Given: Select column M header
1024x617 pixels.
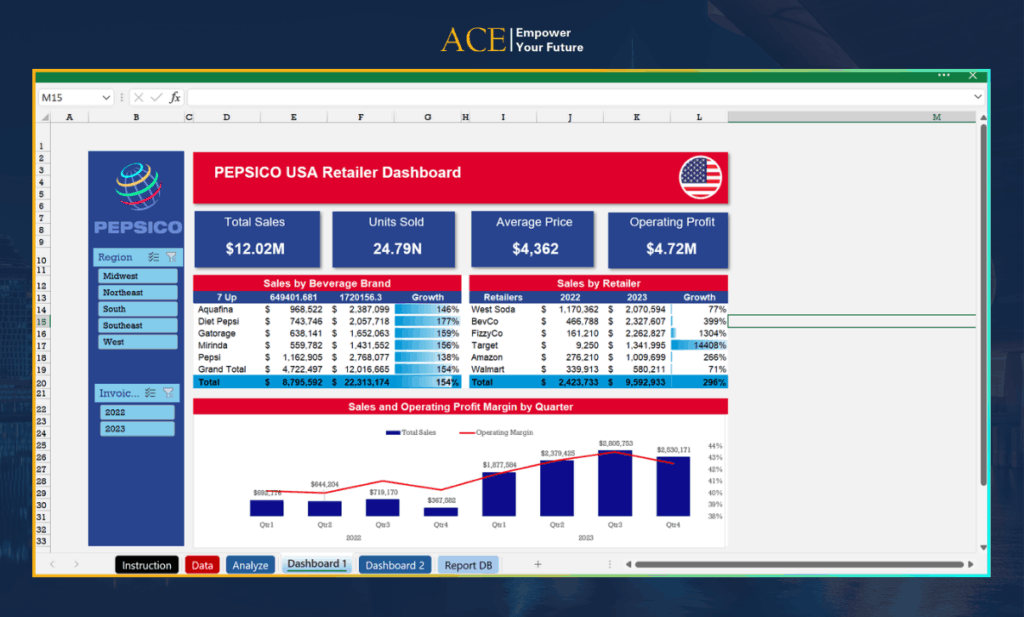Looking at the screenshot, I should 852,117.
